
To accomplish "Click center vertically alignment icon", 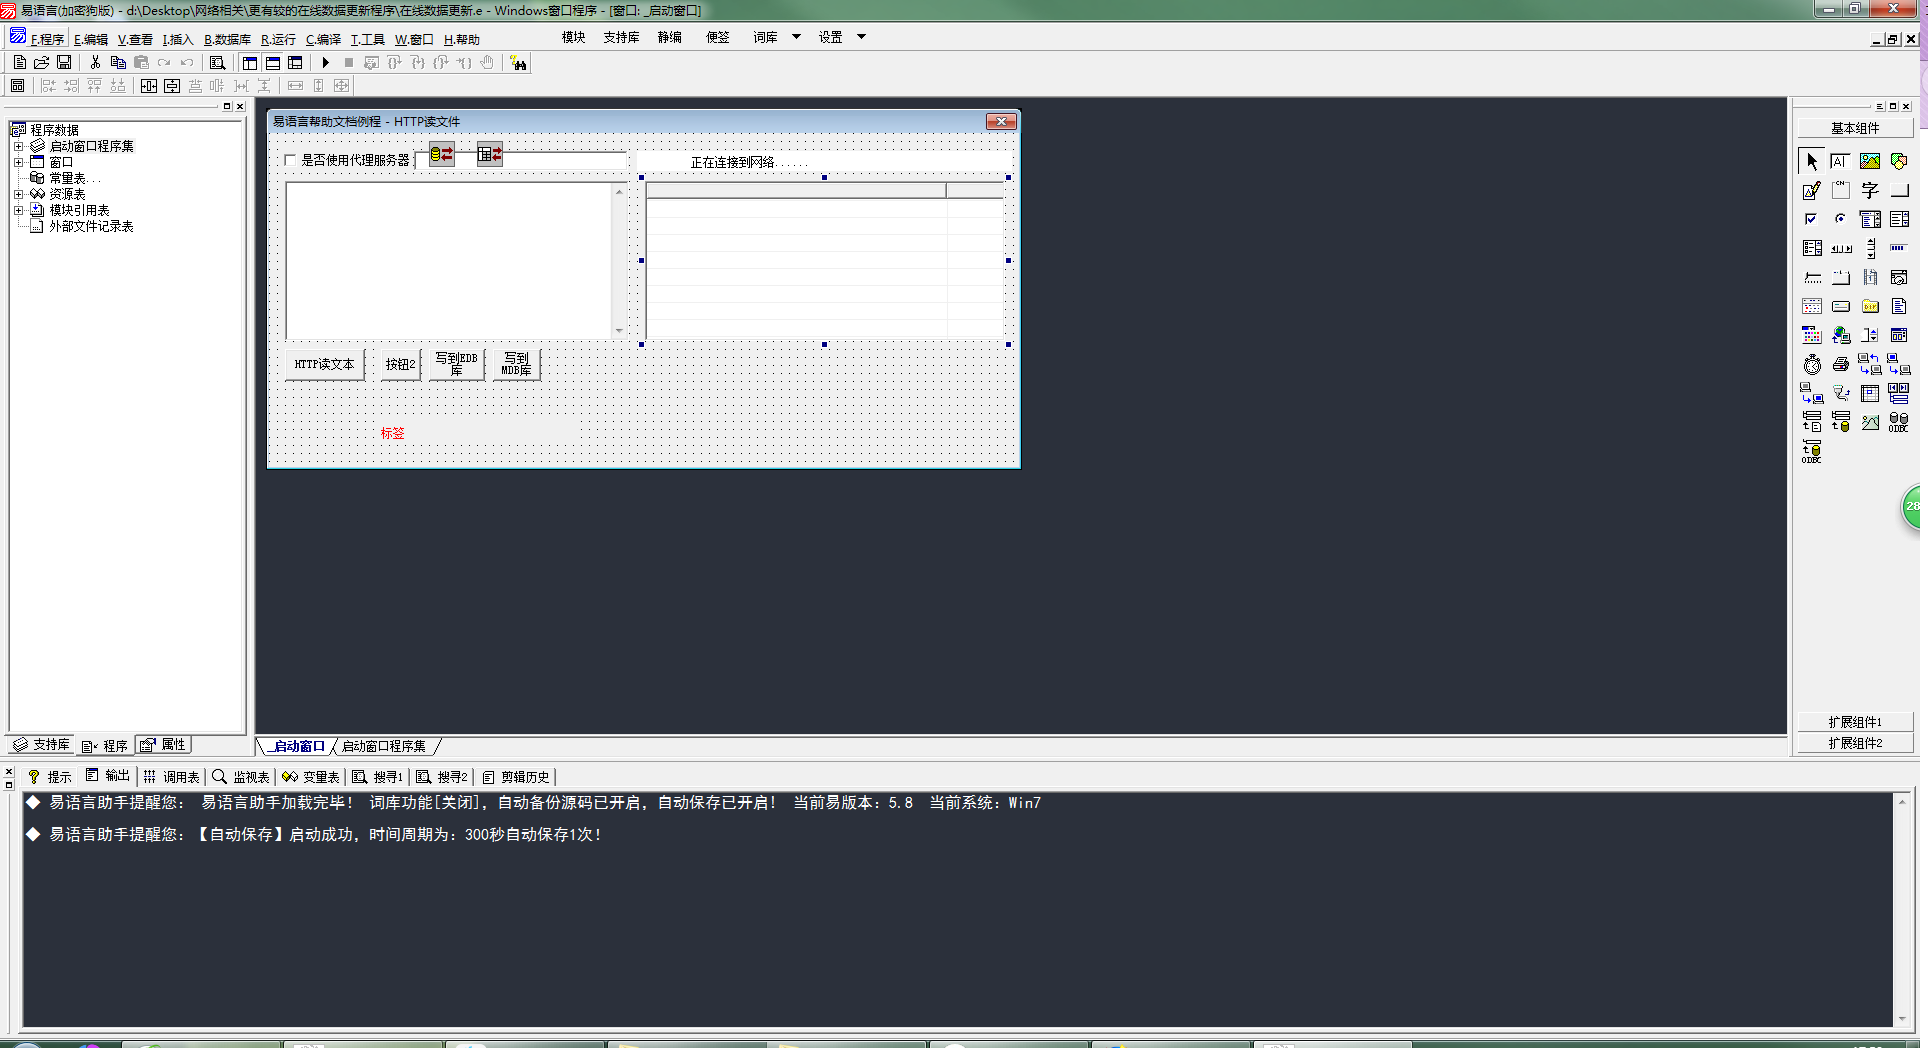I will click(172, 86).
